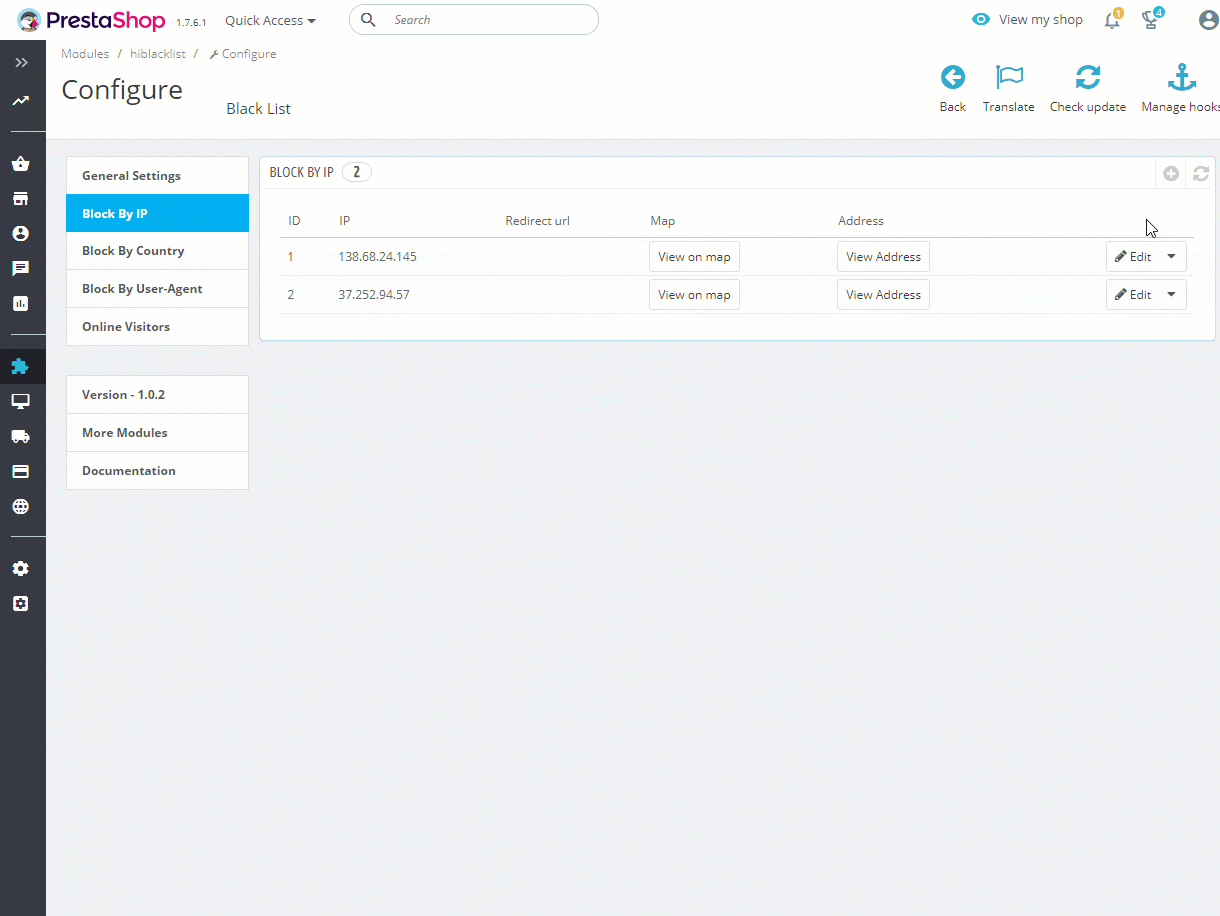The height and width of the screenshot is (916, 1220).
Task: Click the View my shop link
Action: [x=1040, y=20]
